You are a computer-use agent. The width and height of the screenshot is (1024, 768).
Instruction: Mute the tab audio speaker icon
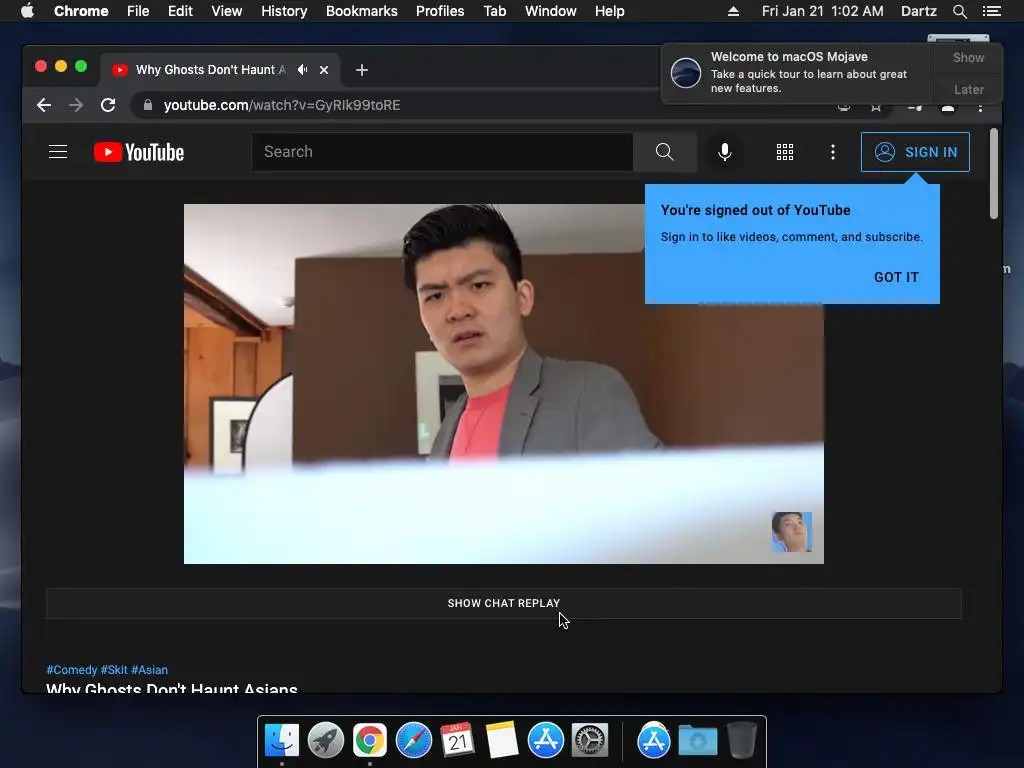click(x=302, y=69)
